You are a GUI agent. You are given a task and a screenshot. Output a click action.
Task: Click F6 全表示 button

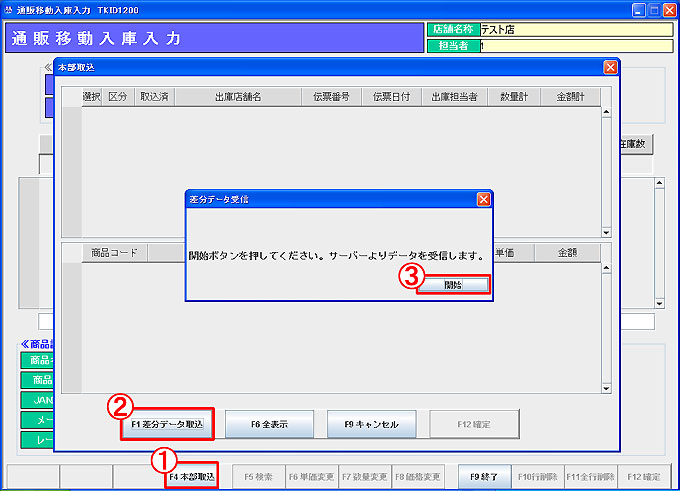click(269, 424)
